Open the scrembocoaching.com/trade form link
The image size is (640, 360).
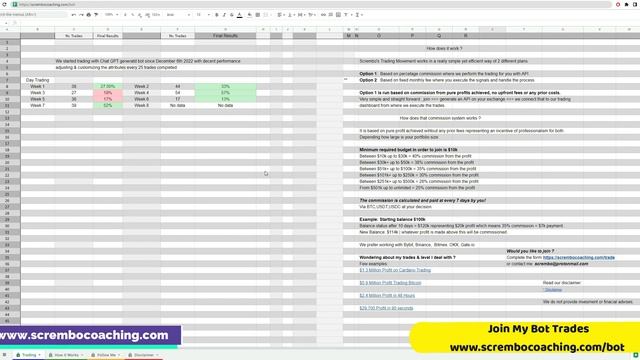(x=578, y=258)
